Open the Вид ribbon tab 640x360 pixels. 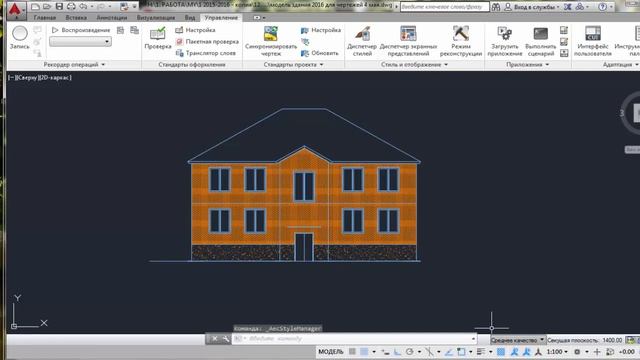tap(190, 18)
